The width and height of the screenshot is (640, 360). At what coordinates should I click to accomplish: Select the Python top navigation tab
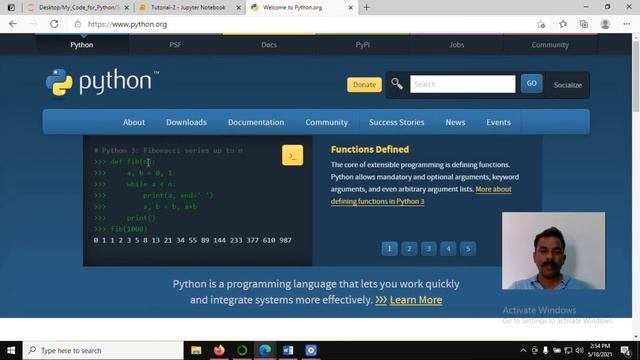[x=82, y=45]
